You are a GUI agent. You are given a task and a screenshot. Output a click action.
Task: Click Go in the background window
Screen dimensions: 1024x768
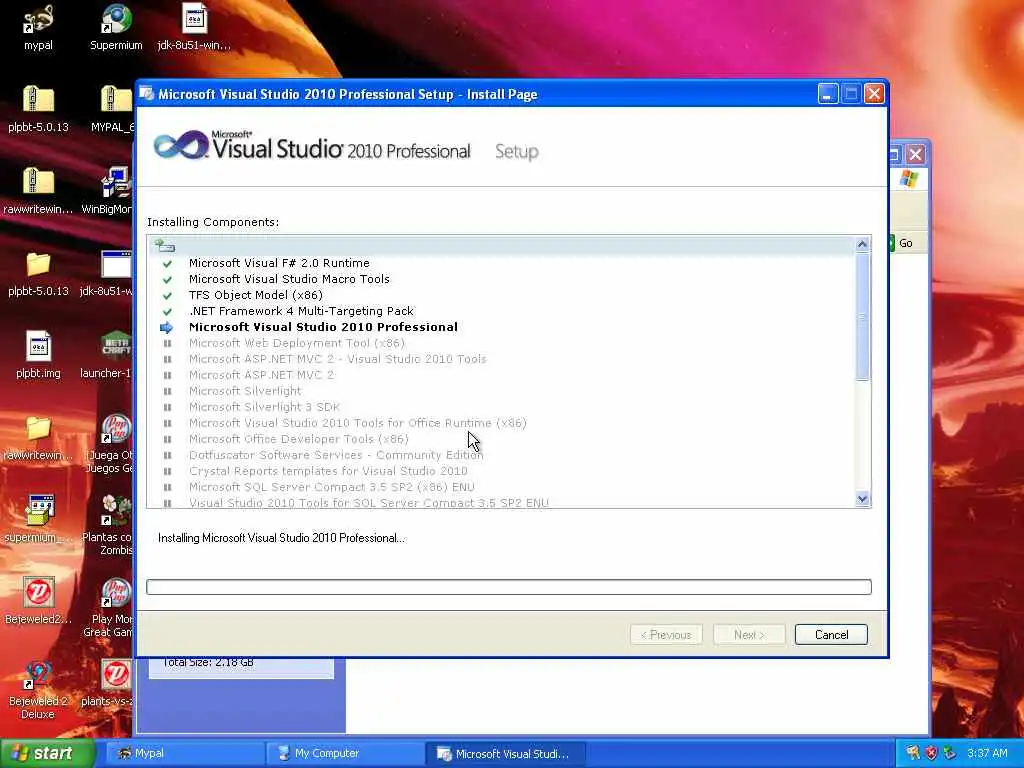click(905, 243)
